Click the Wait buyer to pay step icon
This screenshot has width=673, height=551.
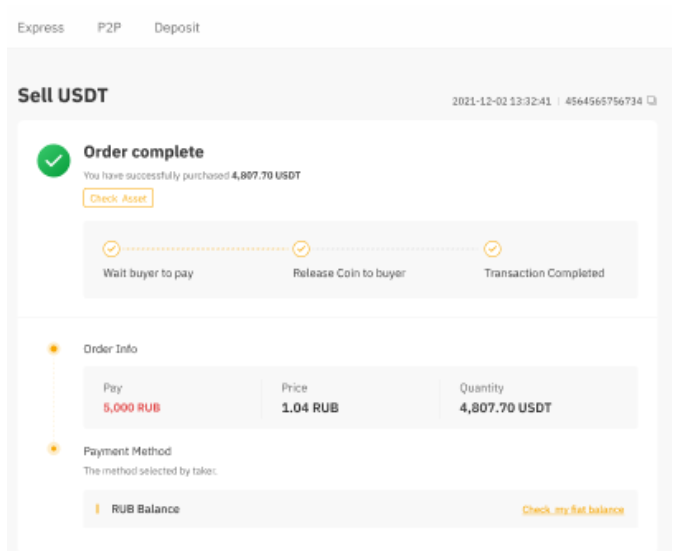tap(111, 249)
